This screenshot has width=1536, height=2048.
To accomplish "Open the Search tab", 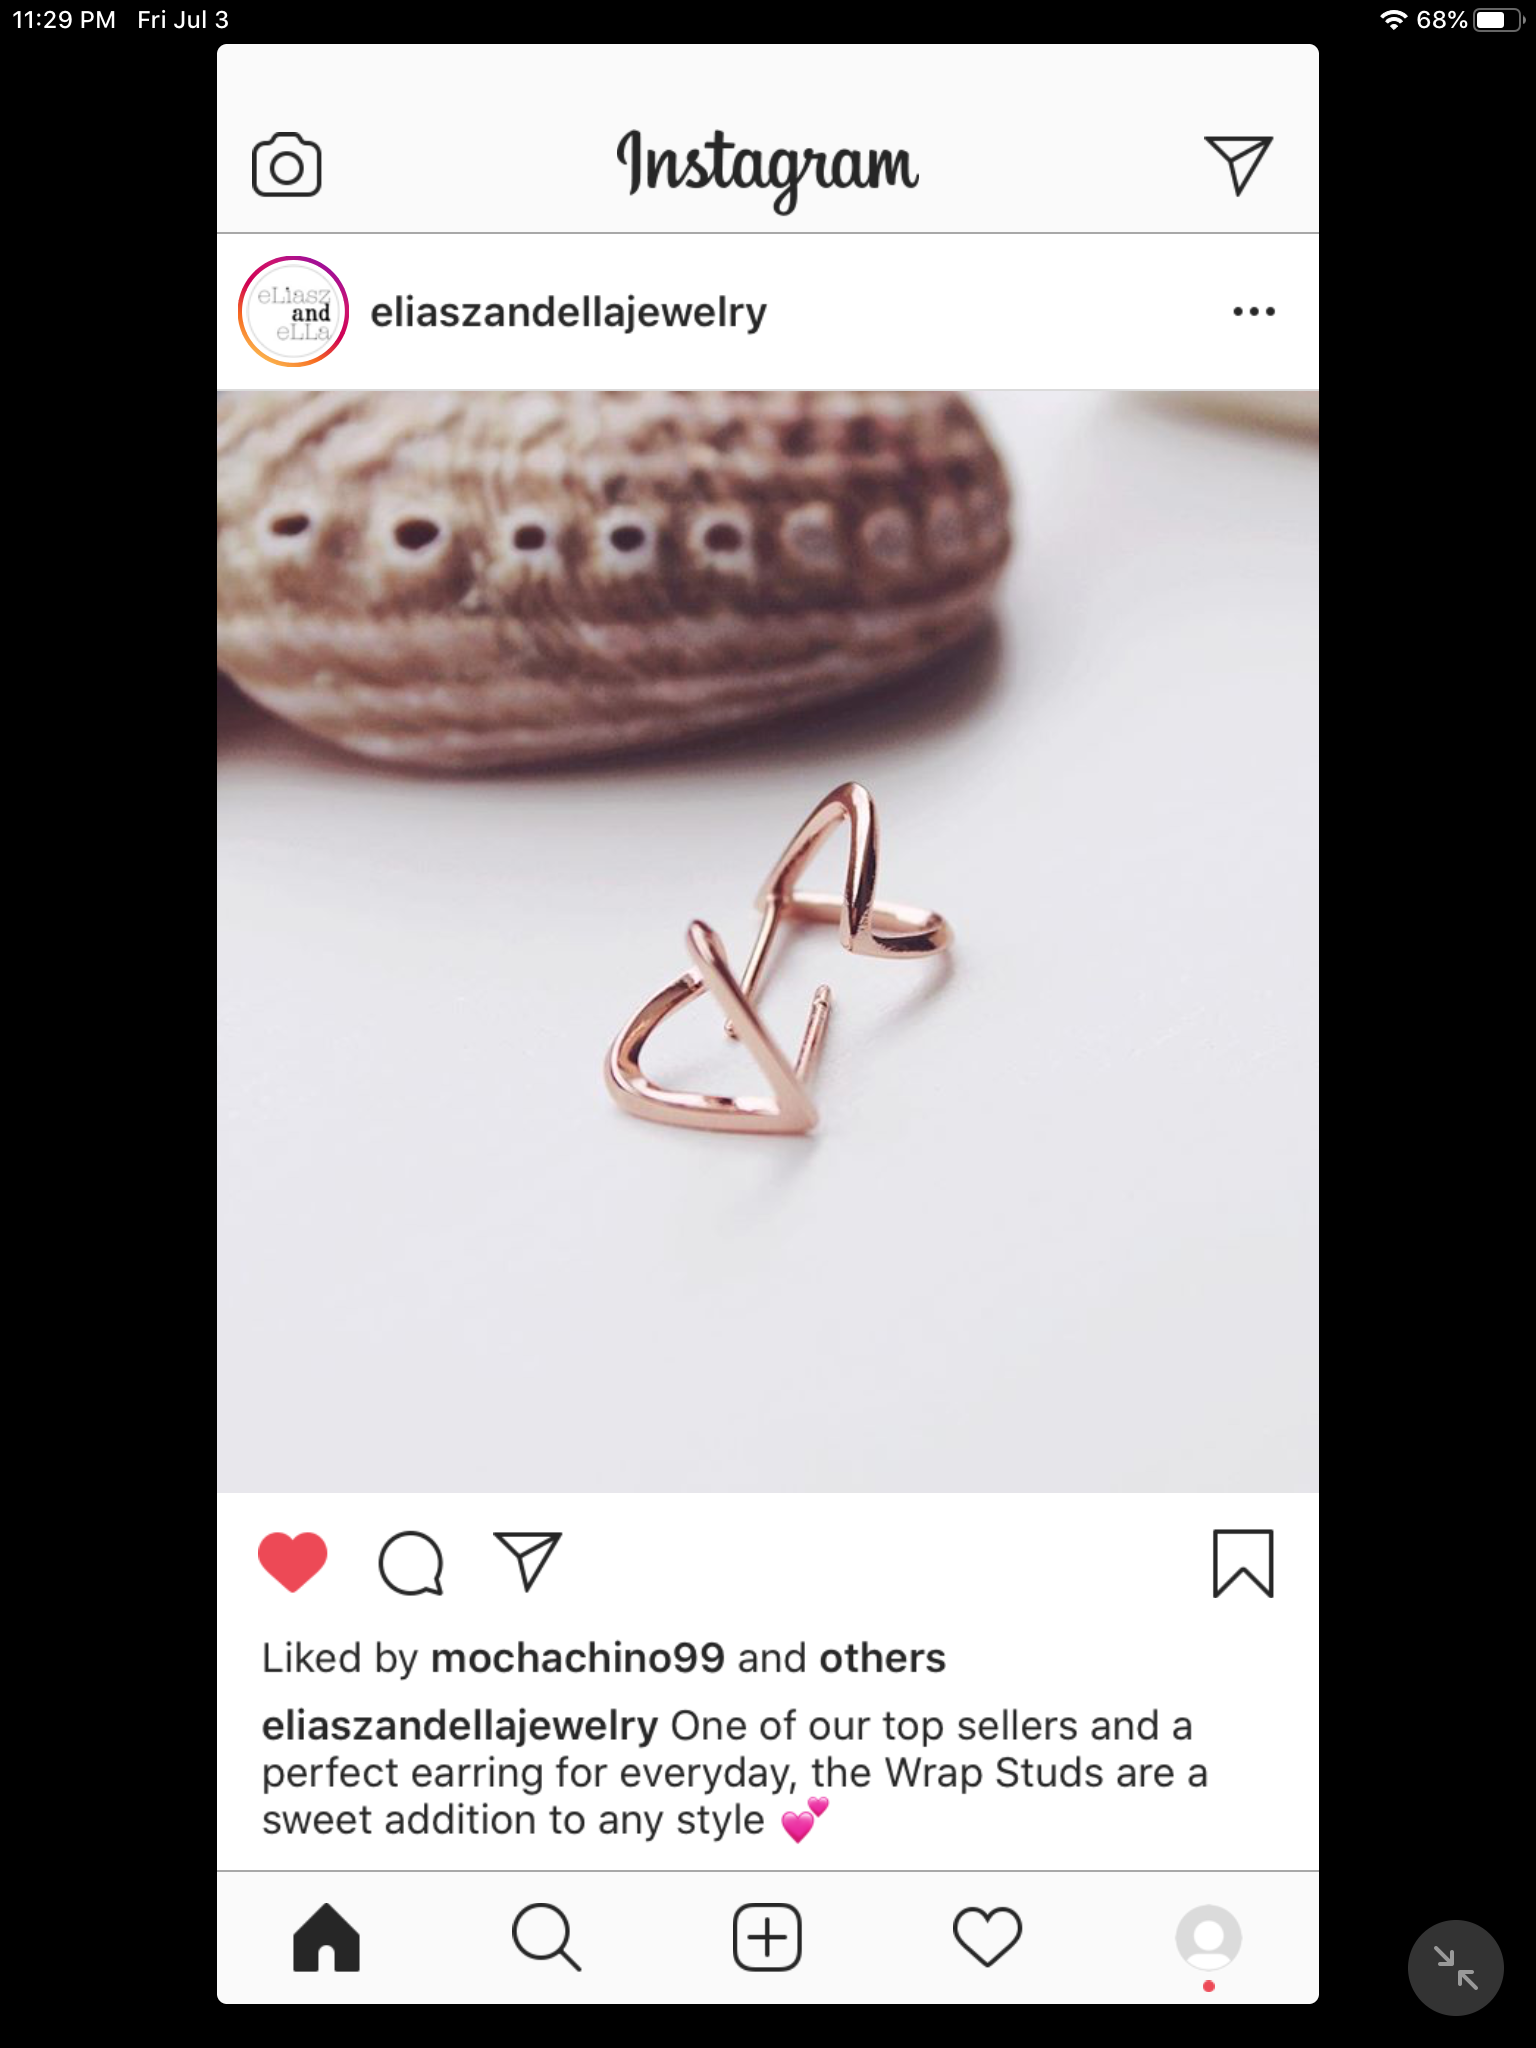I will (x=546, y=1938).
